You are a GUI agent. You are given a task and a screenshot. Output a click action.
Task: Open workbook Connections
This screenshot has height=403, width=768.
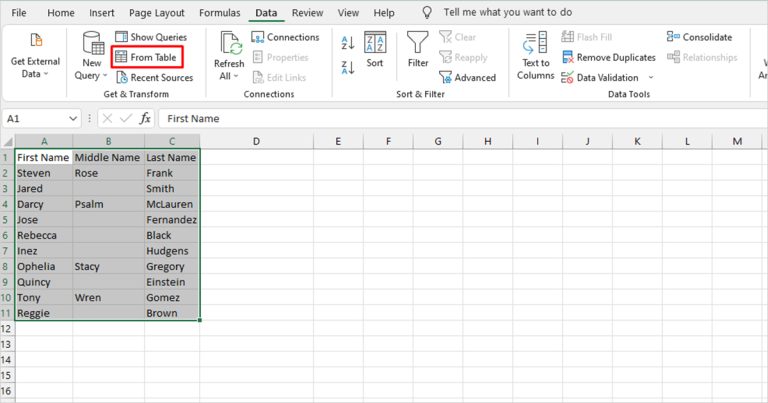(285, 37)
